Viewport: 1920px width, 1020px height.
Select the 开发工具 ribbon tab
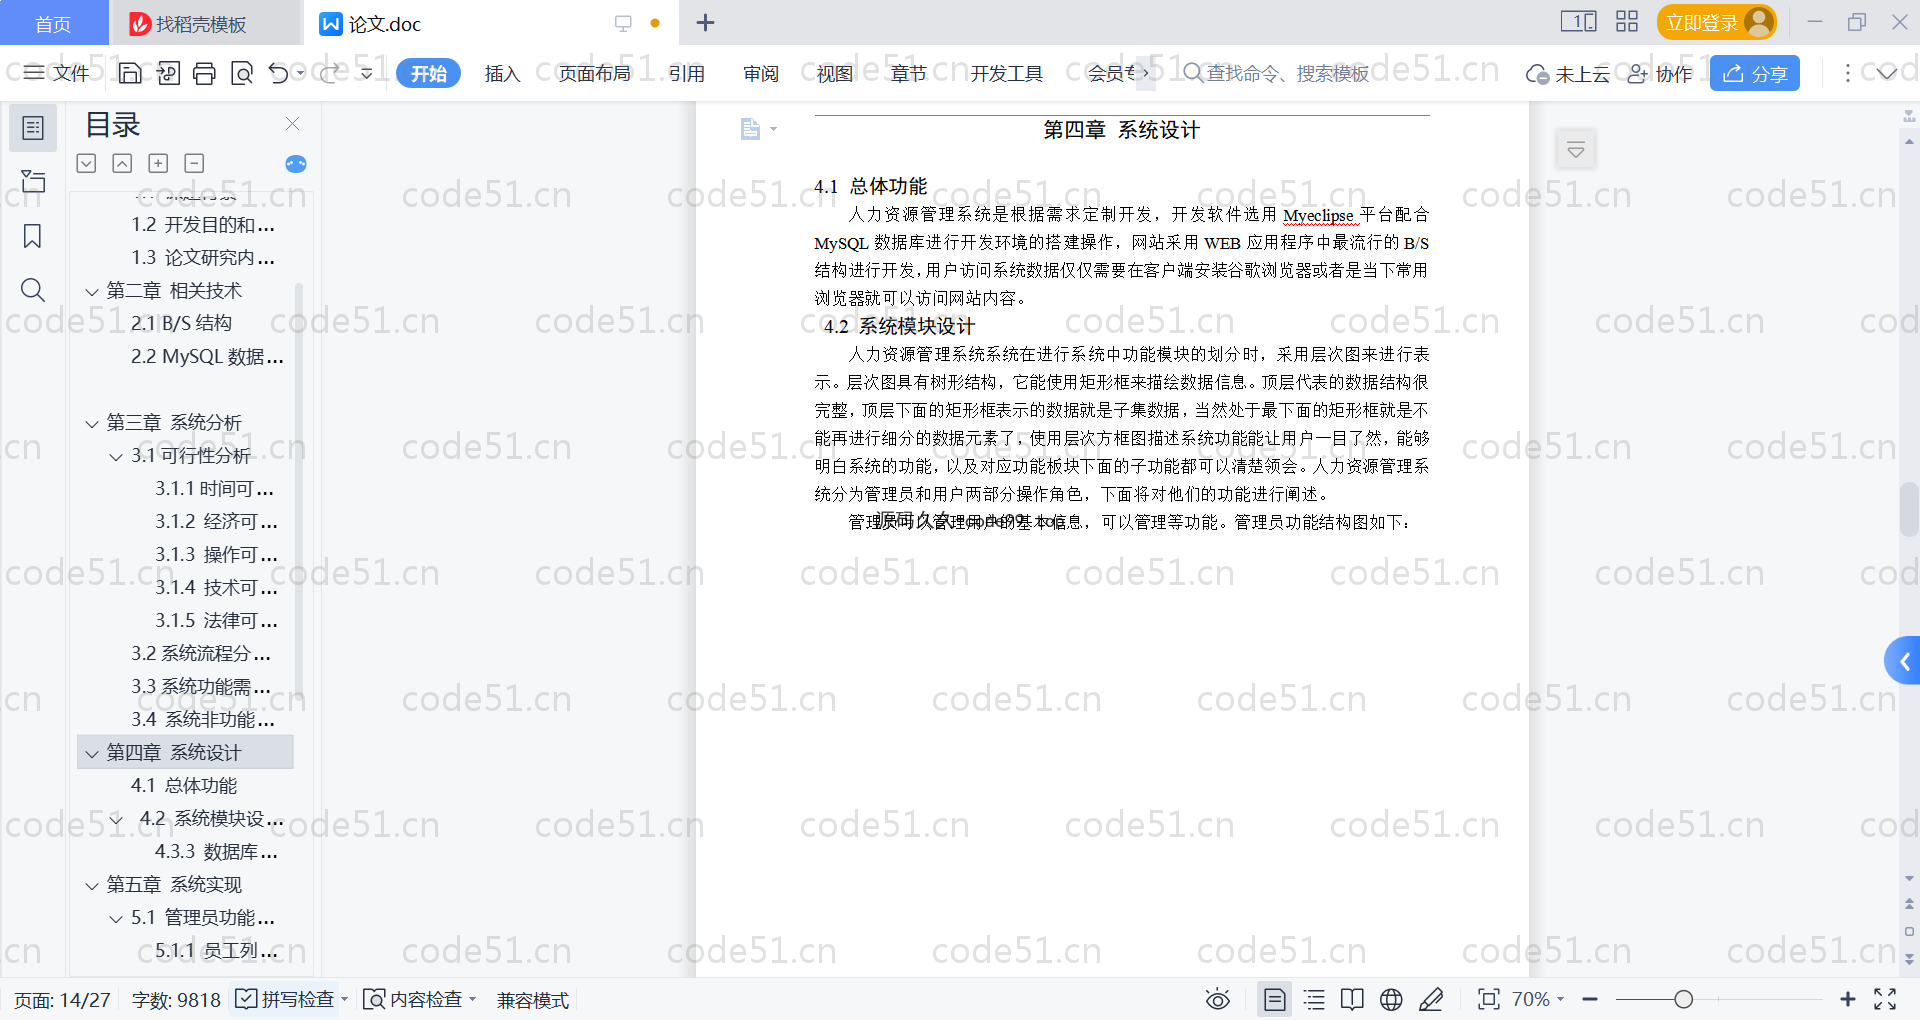pyautogui.click(x=1006, y=73)
